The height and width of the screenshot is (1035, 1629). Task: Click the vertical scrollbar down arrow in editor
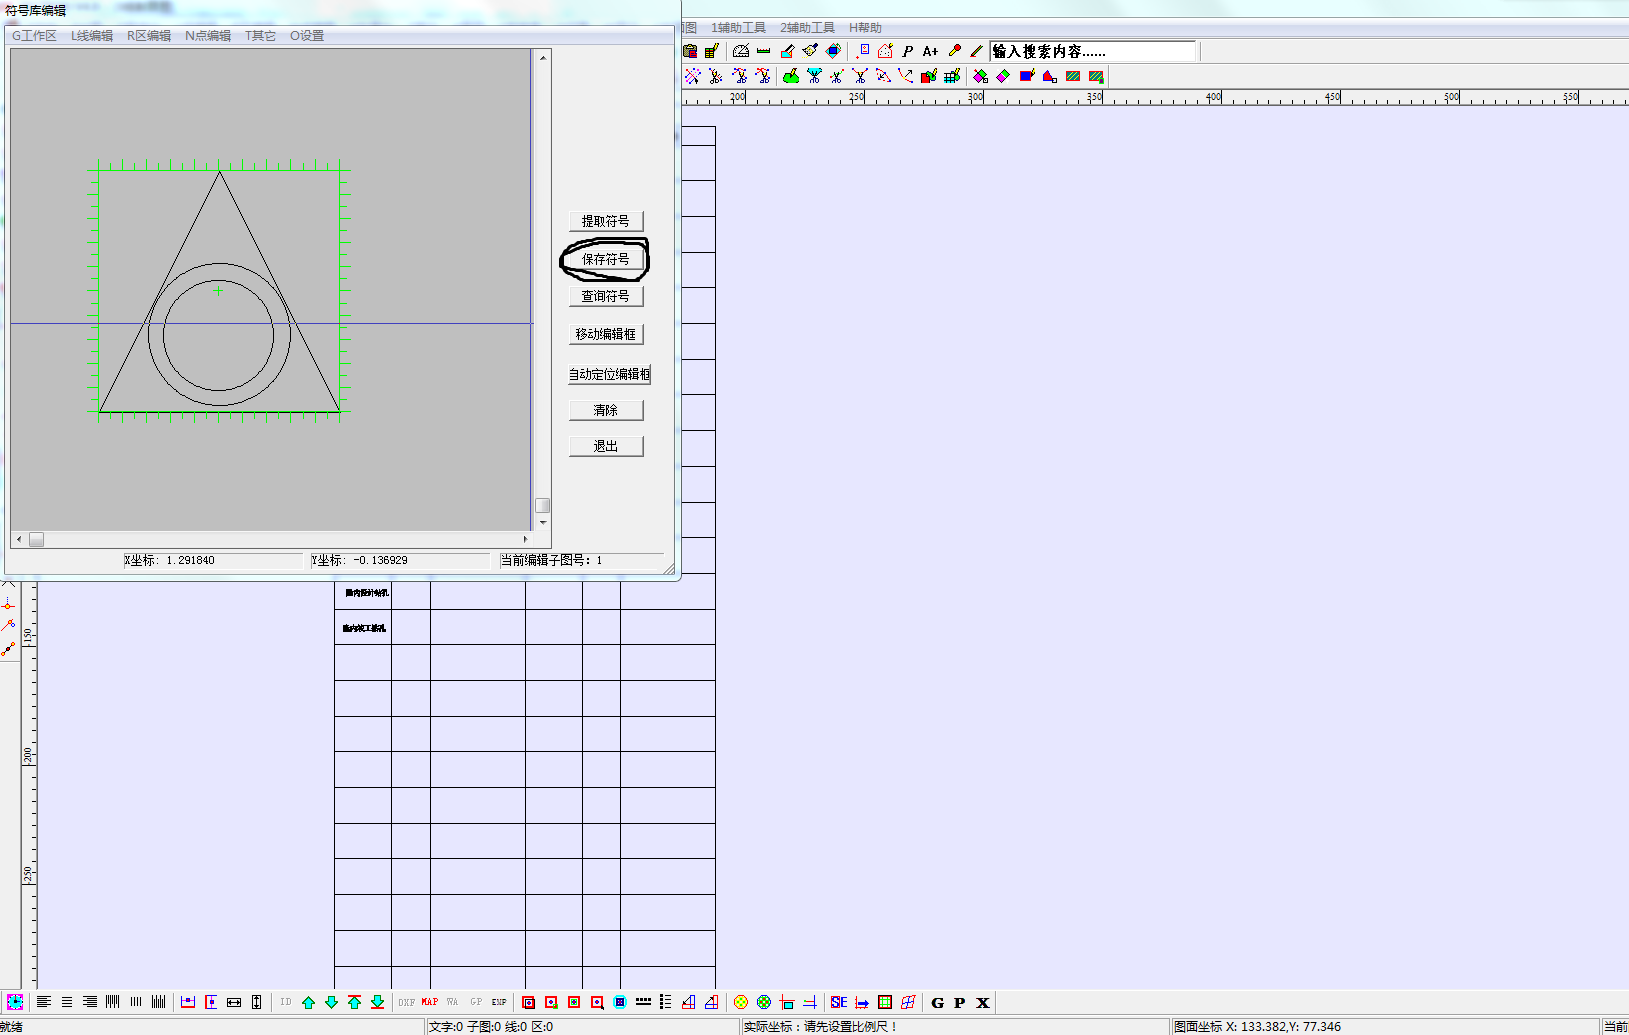click(x=543, y=522)
